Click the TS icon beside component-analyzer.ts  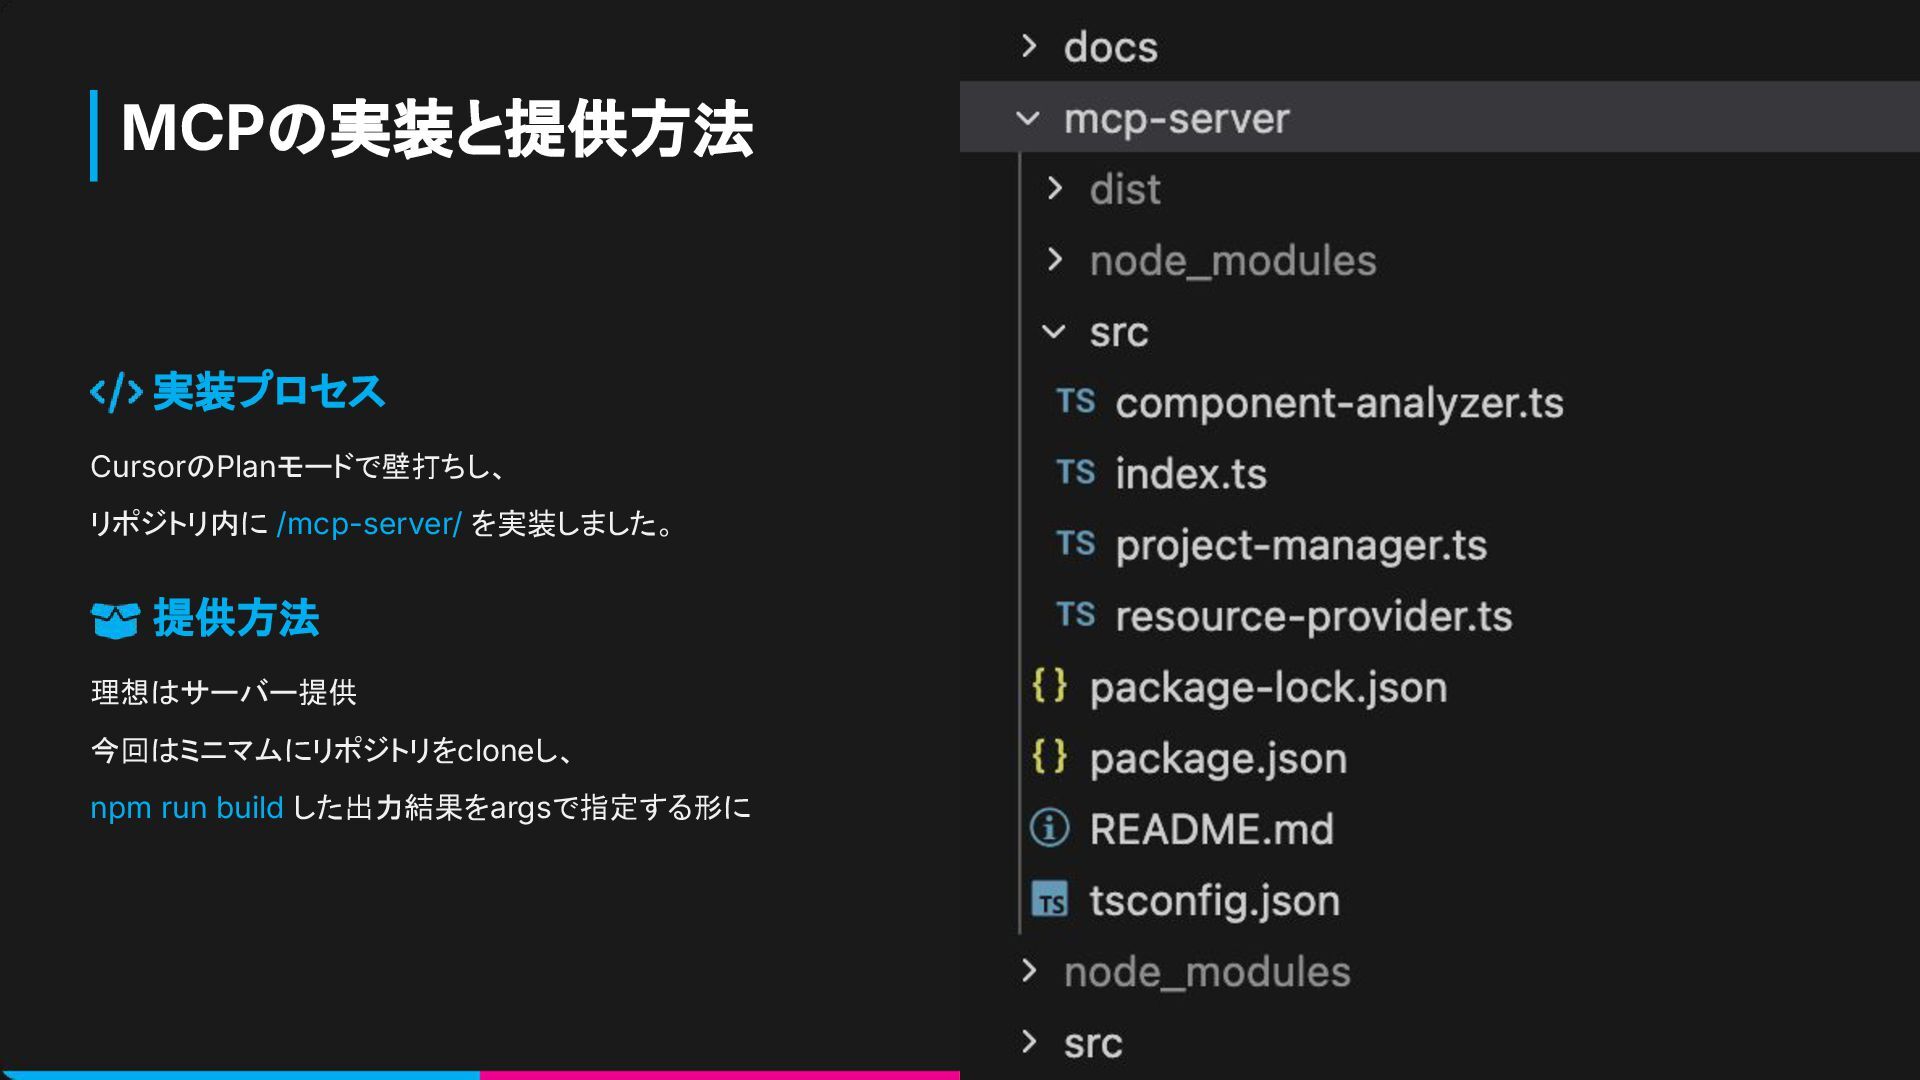click(1075, 401)
